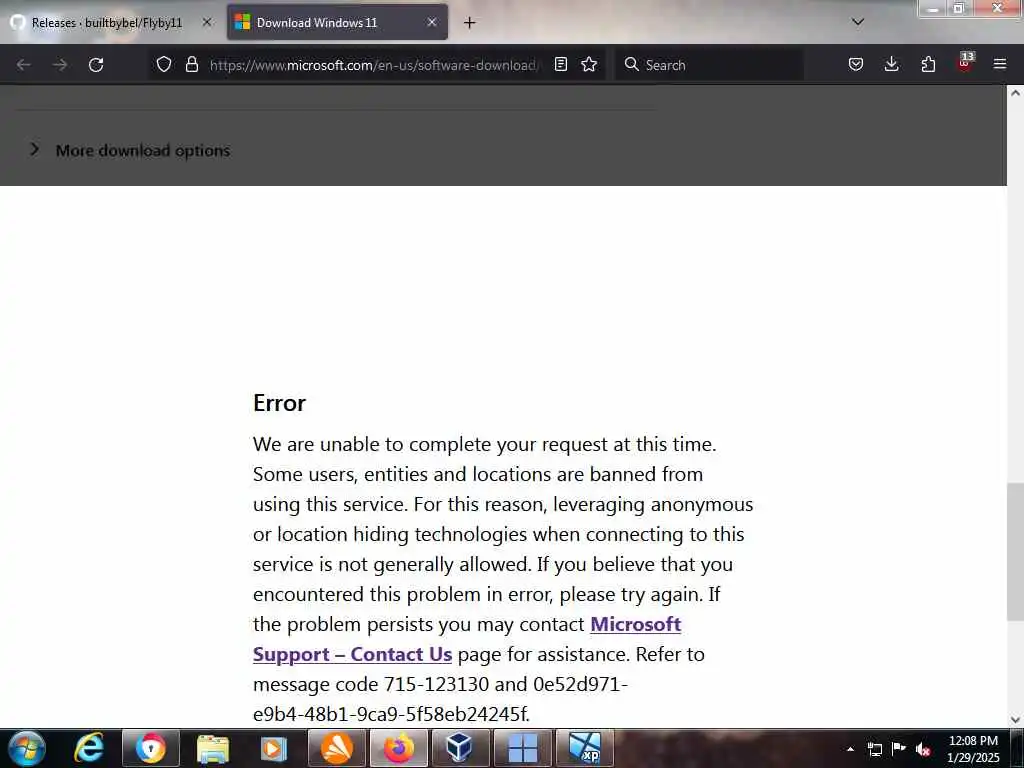This screenshot has height=768, width=1024.
Task: Open tracking protection shield info
Action: tap(164, 64)
